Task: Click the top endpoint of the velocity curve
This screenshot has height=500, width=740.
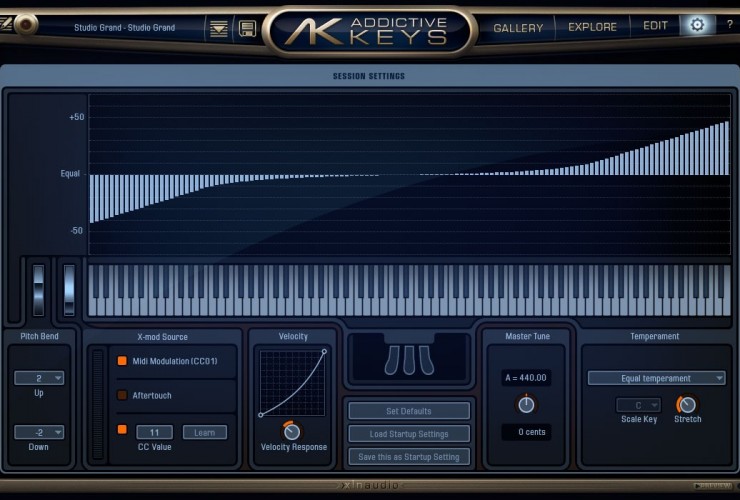Action: 324,352
